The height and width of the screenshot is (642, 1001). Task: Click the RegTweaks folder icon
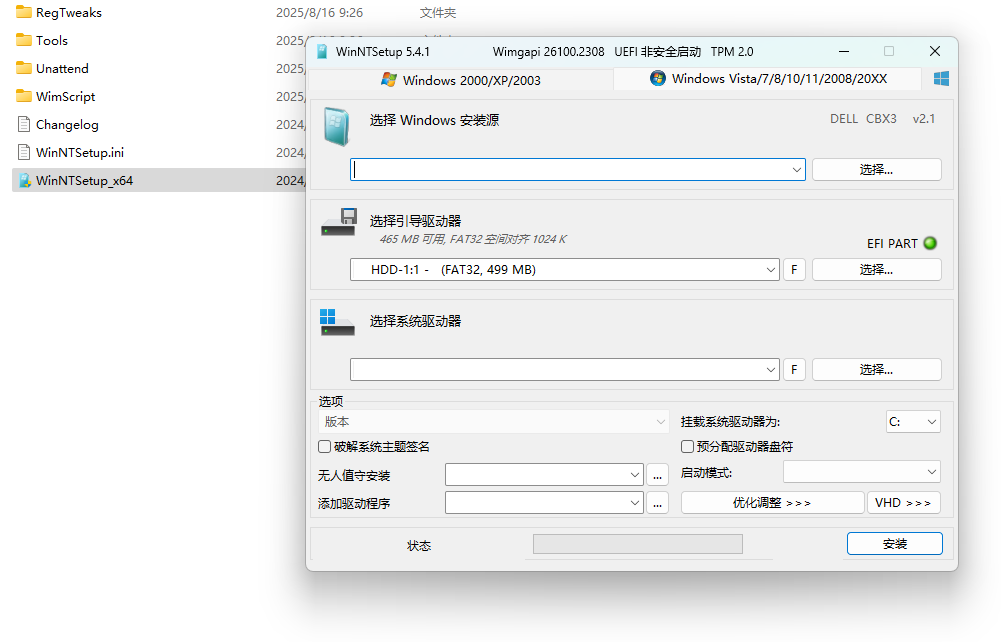click(24, 12)
